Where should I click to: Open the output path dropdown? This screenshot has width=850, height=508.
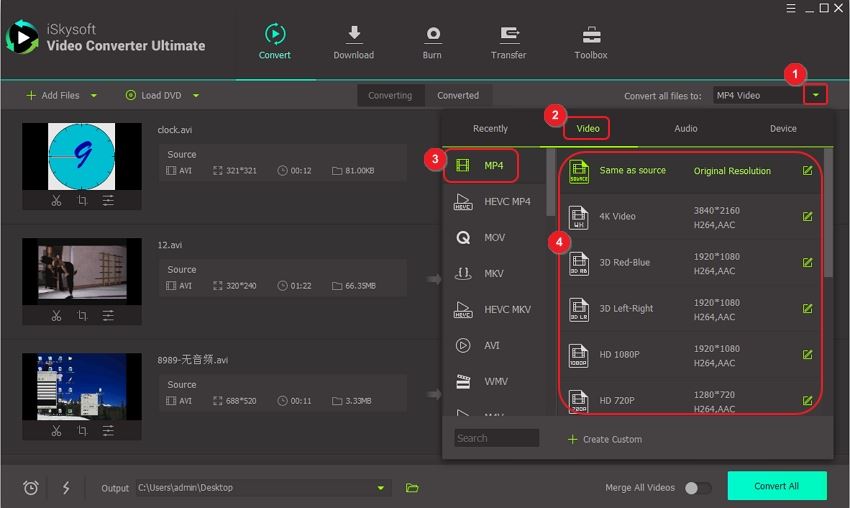(380, 488)
